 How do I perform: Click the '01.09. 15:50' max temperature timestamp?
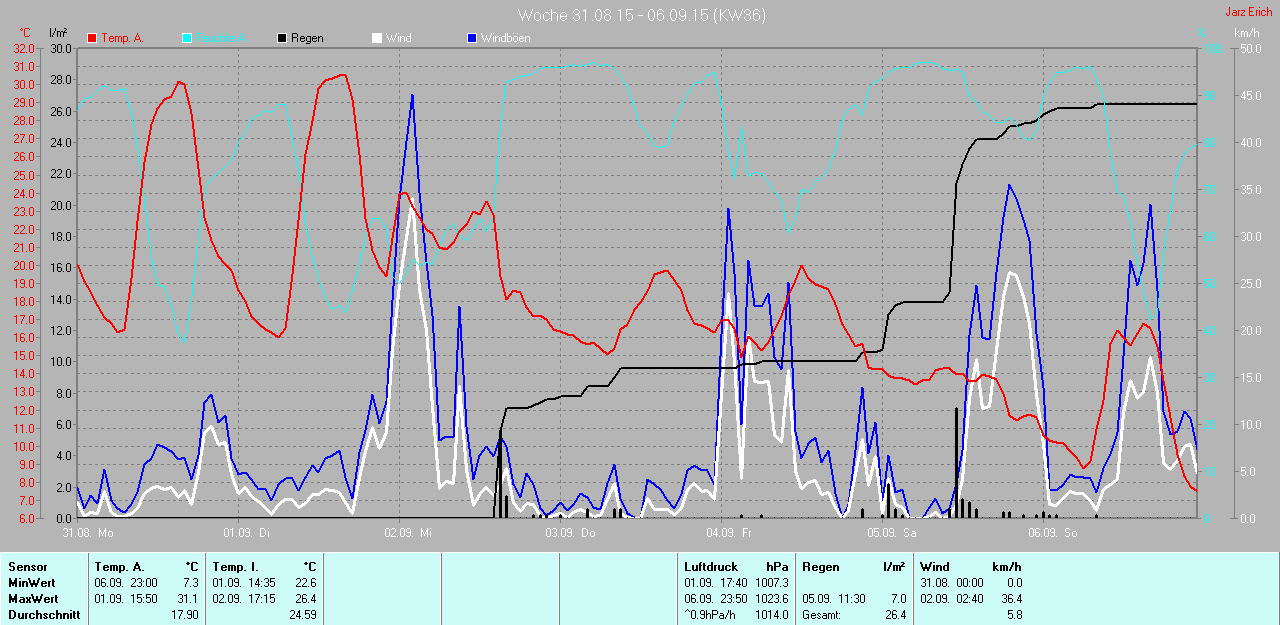click(125, 599)
